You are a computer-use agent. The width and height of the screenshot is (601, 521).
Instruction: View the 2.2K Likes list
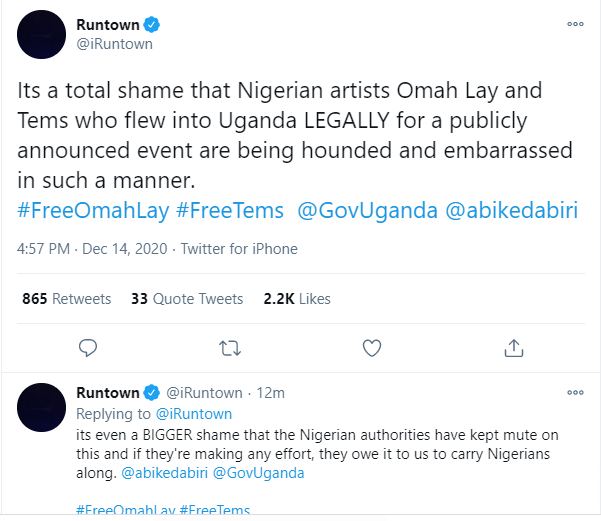296,298
